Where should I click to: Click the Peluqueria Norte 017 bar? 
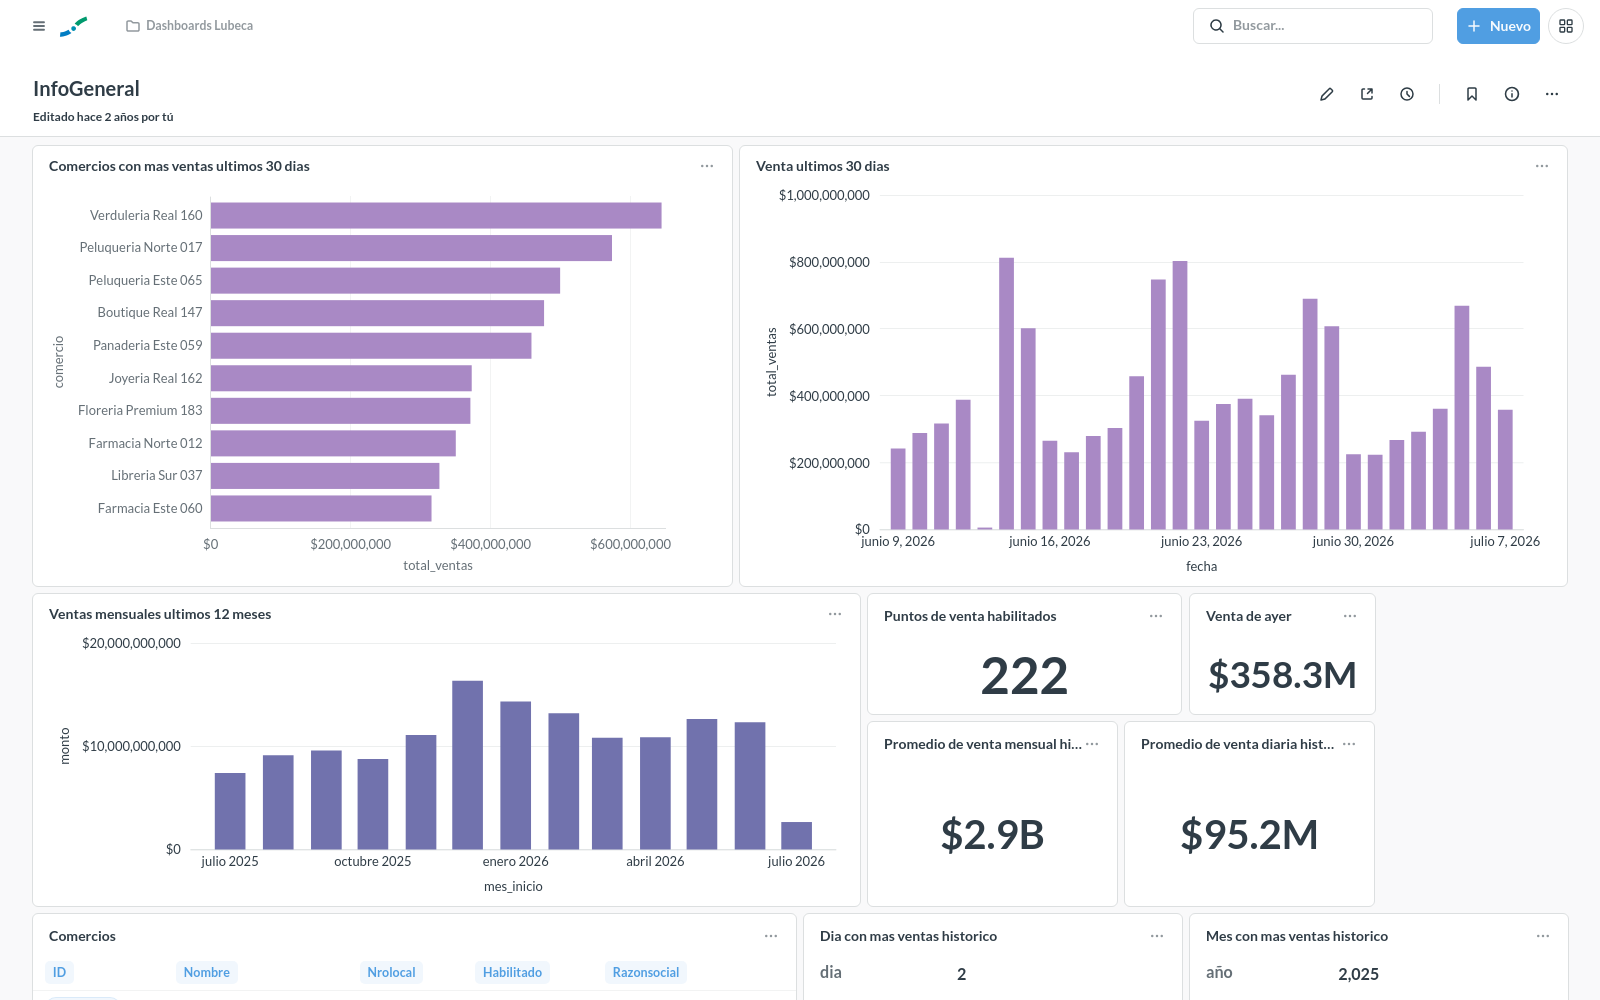(411, 248)
